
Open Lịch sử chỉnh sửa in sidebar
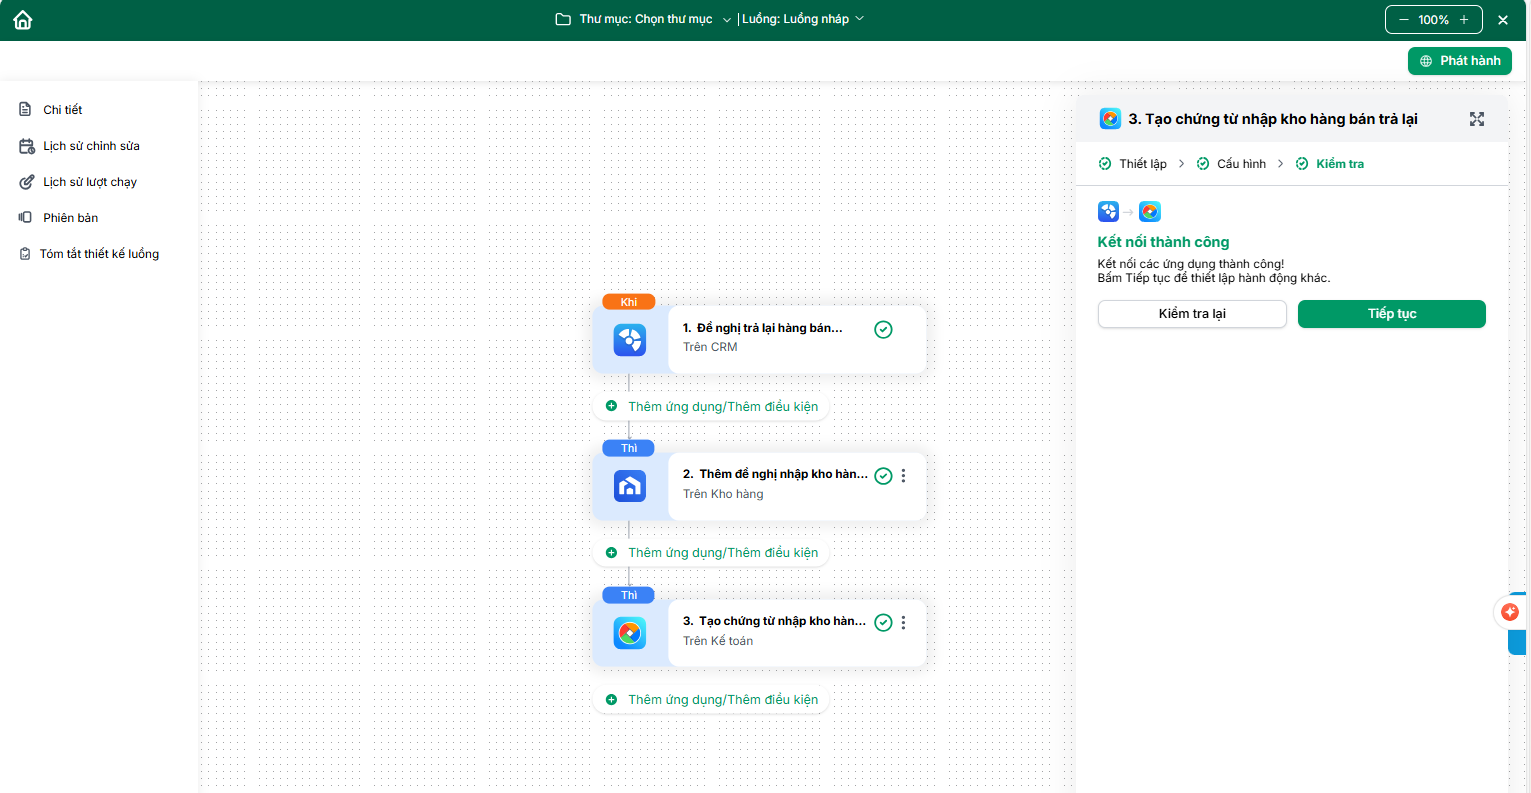tap(91, 146)
